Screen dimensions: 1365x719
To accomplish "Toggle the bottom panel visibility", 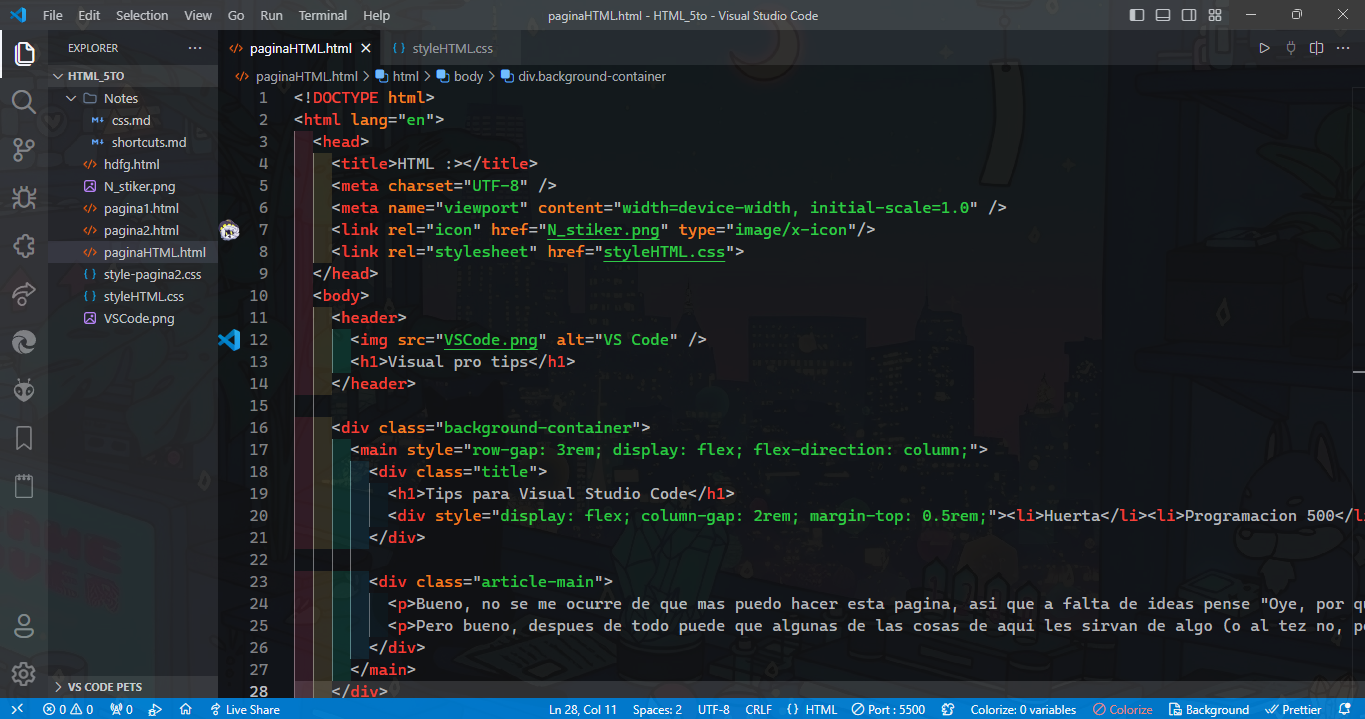I will [x=1163, y=15].
